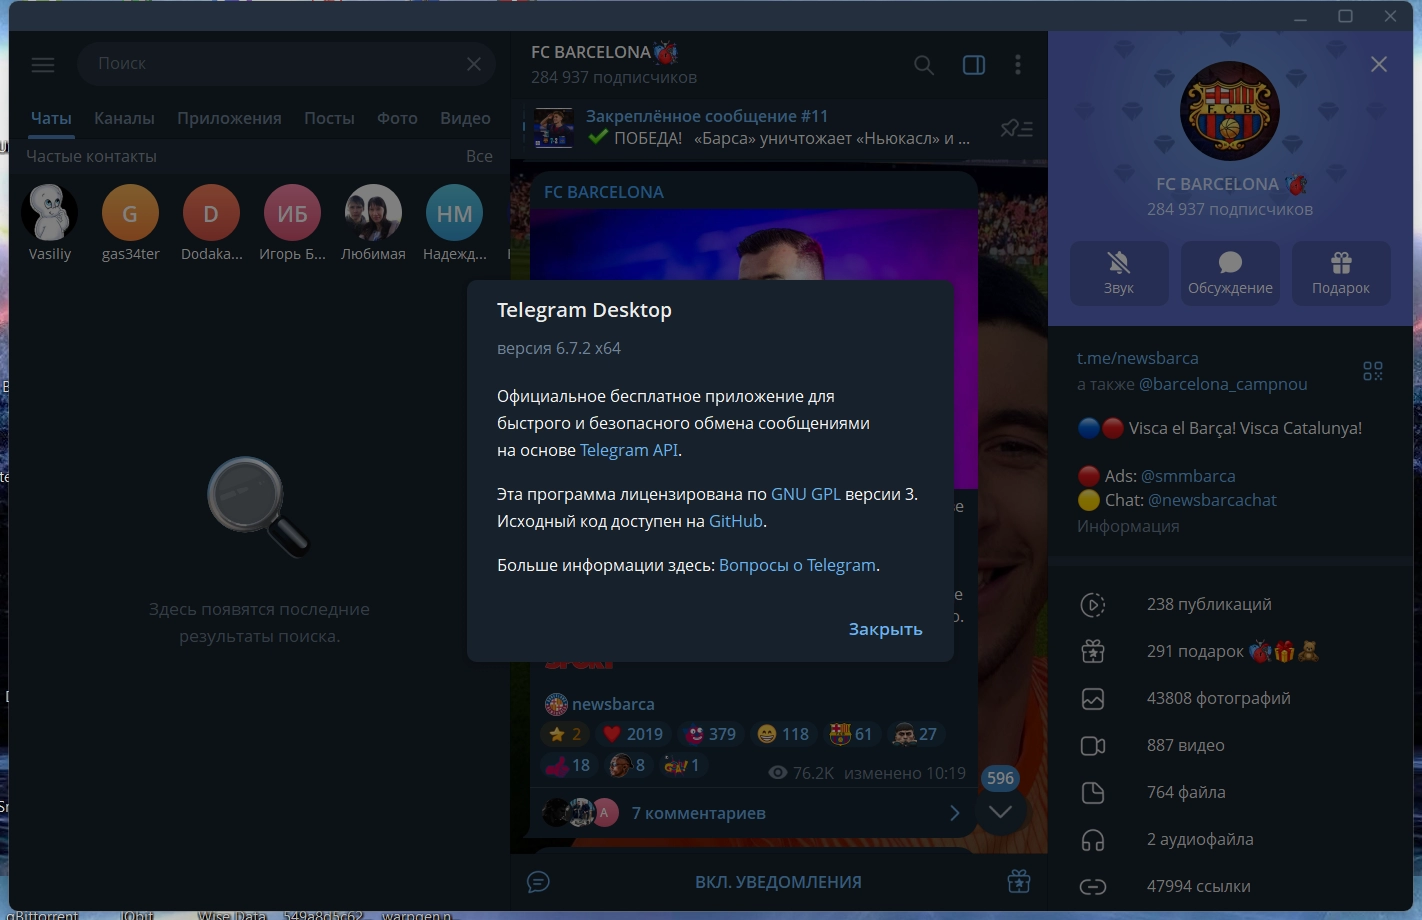Click Закрыть to dismiss the about dialog
This screenshot has height=920, width=1422.
885,629
